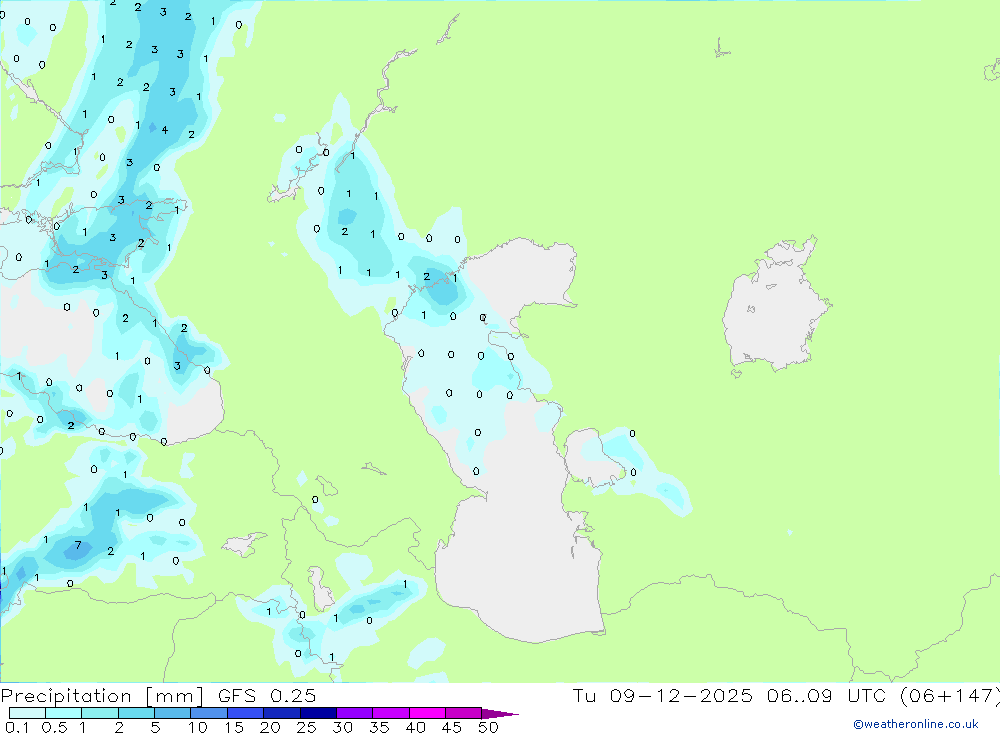Click the 1–2 mm legend color swatch
The image size is (1000, 733).
100,713
